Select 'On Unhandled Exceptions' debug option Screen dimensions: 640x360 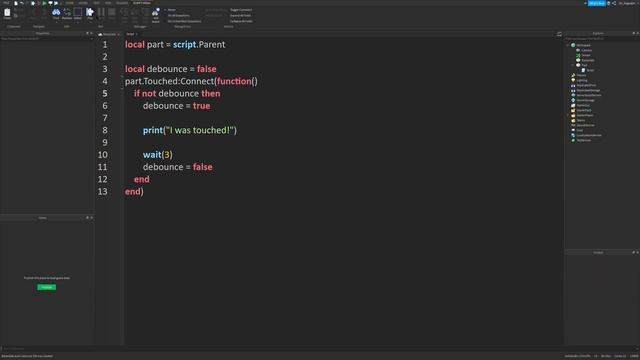(183, 21)
